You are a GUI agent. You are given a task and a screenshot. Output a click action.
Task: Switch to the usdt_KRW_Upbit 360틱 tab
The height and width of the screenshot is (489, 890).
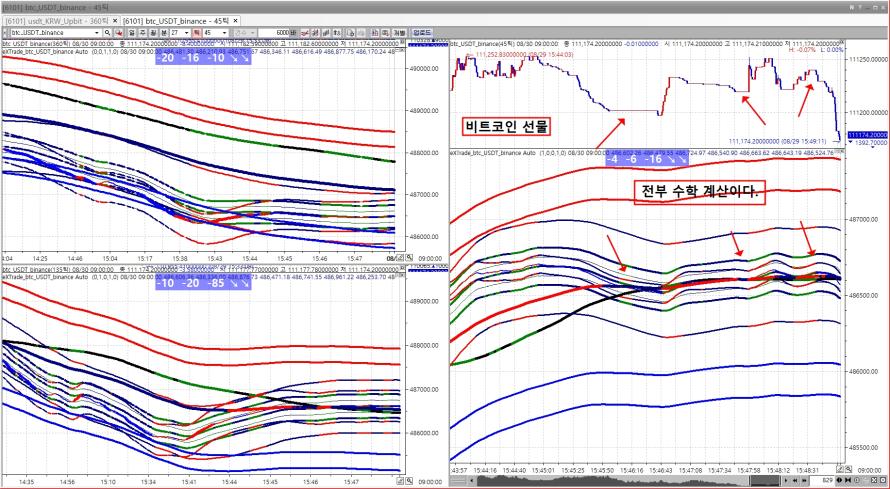click(57, 21)
